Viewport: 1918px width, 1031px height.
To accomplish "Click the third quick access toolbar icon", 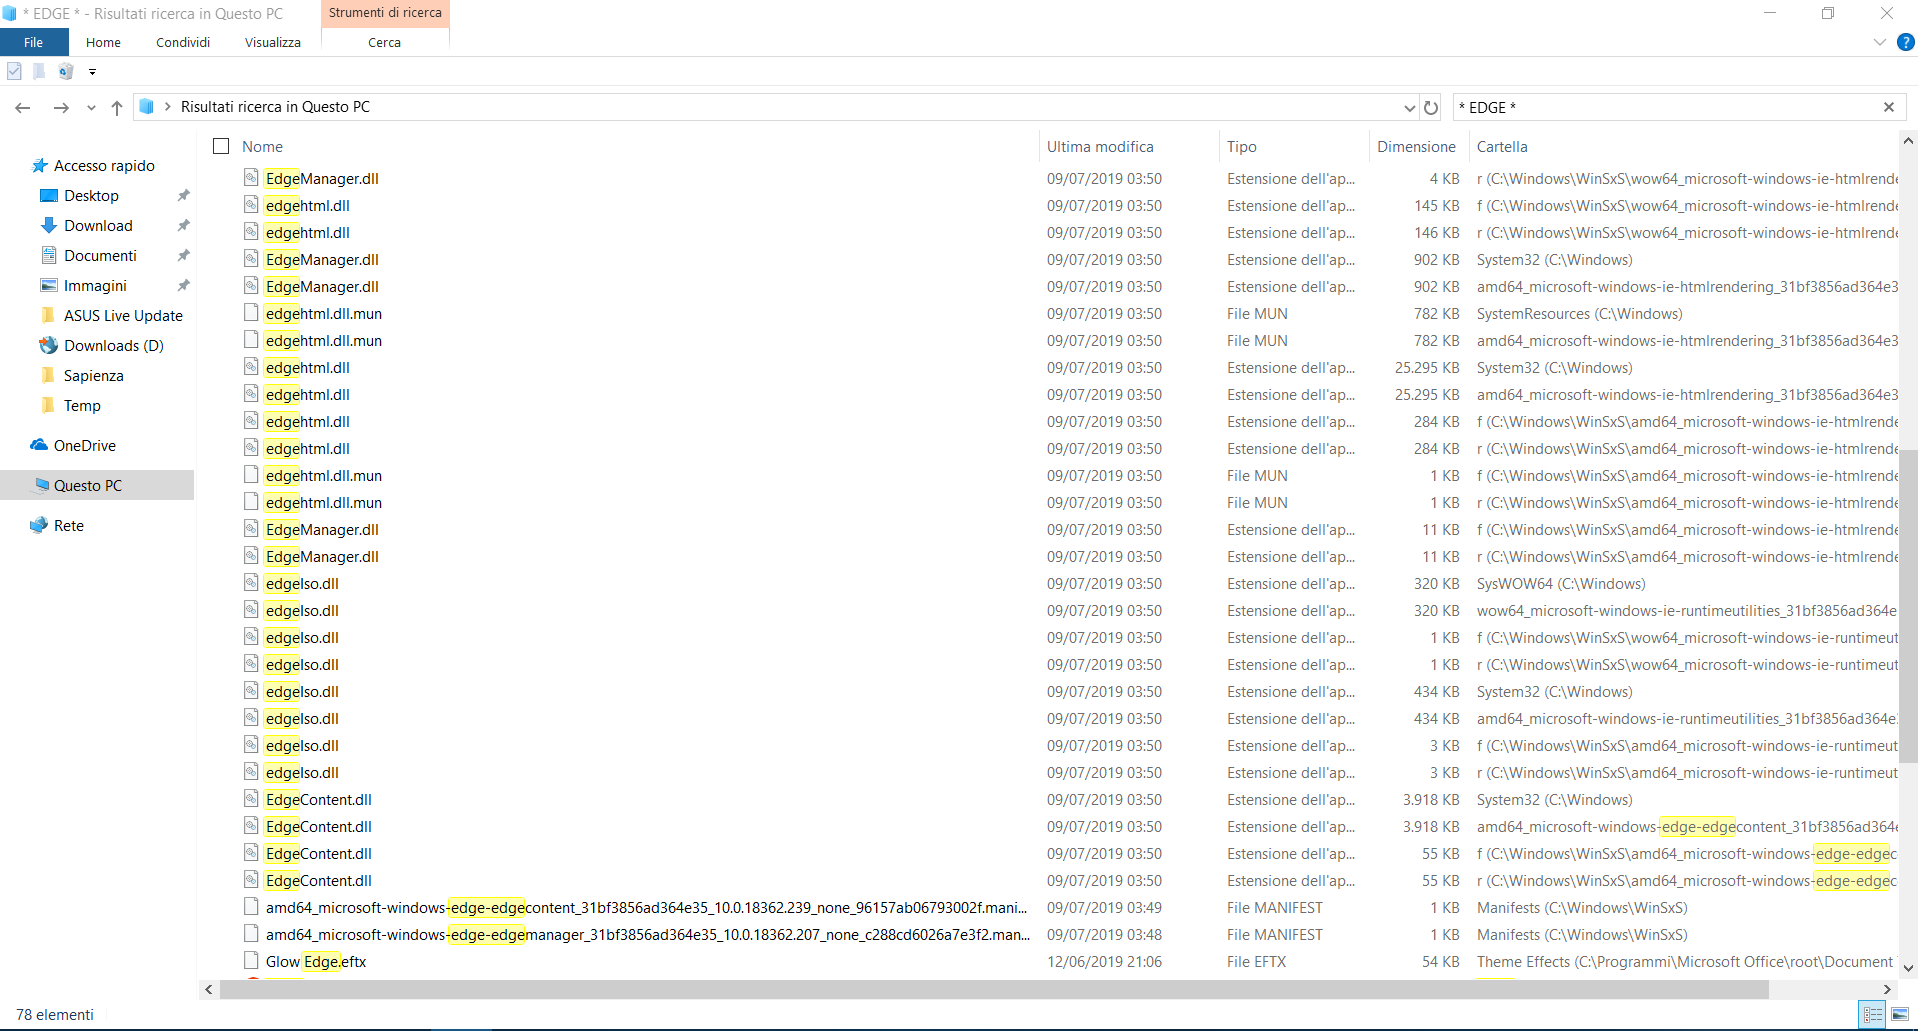I will 66,71.
